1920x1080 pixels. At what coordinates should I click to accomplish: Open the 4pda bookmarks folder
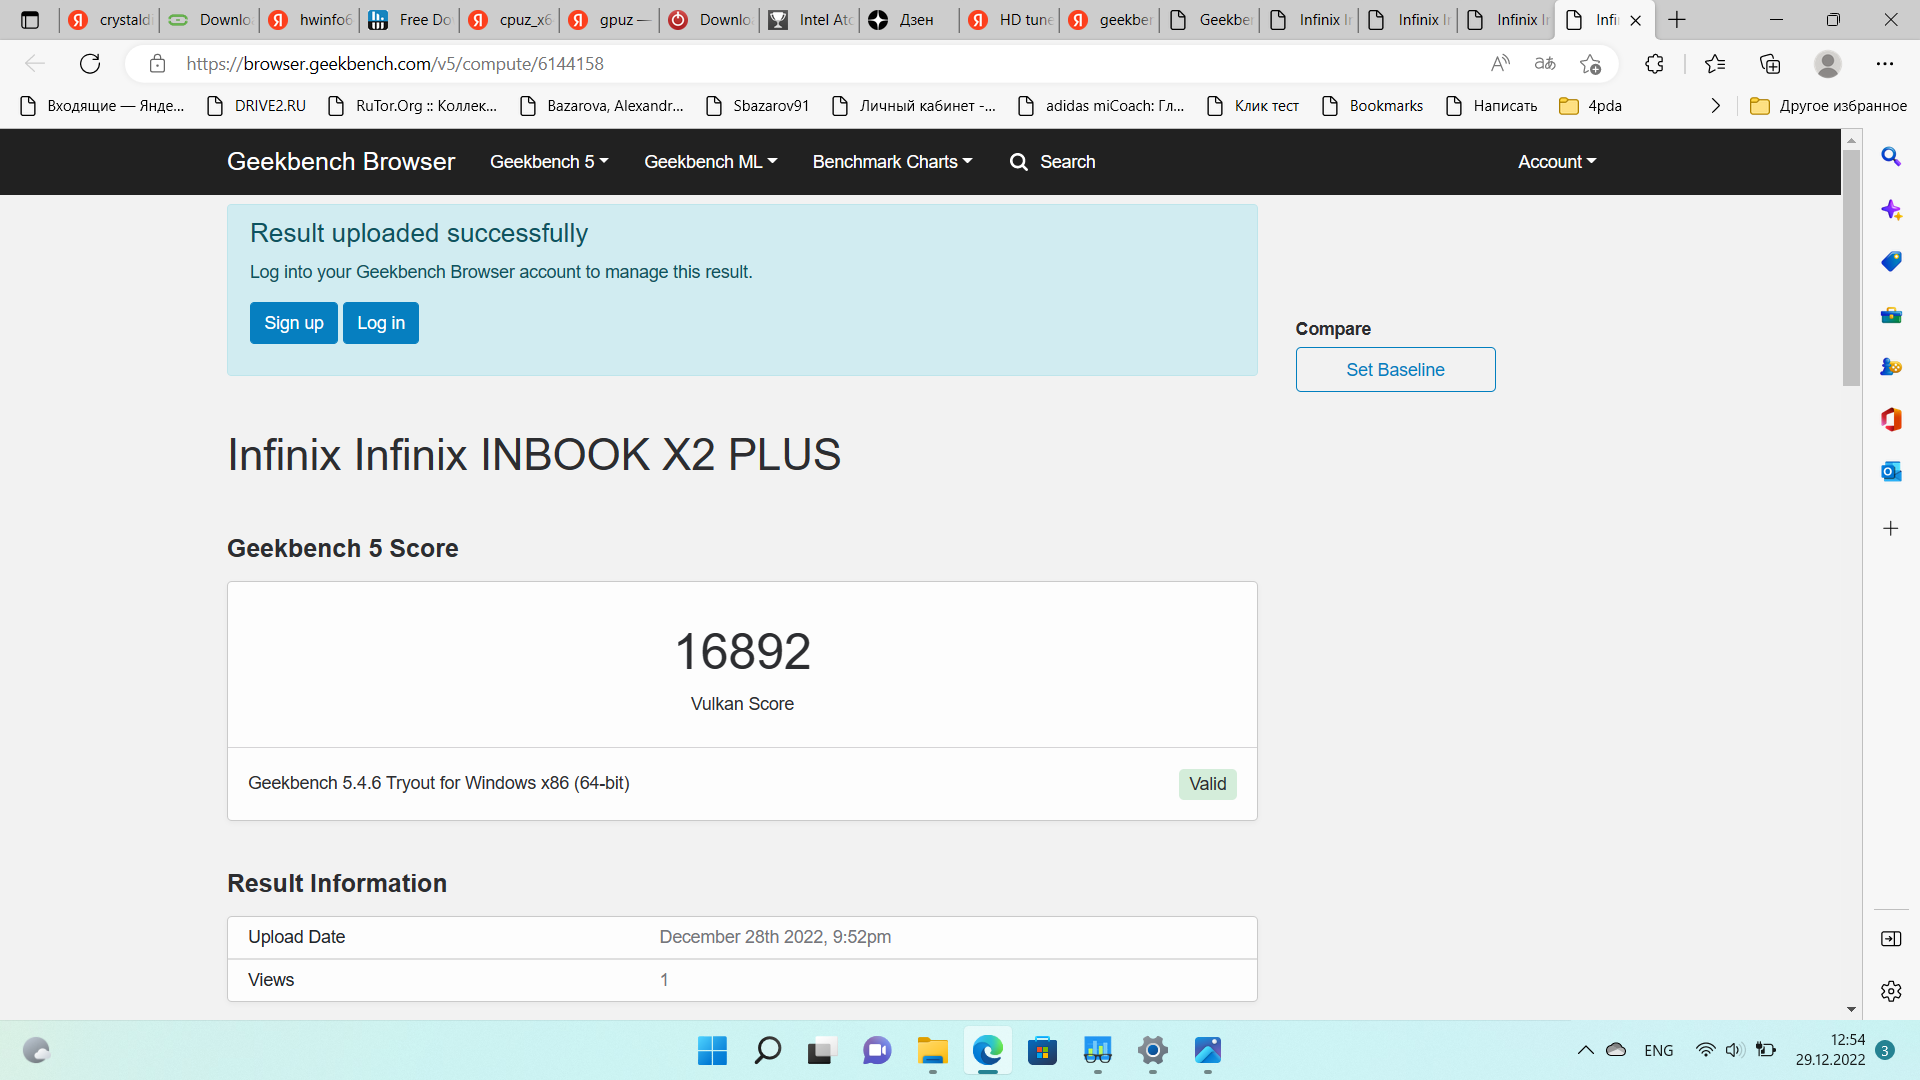pyautogui.click(x=1592, y=106)
